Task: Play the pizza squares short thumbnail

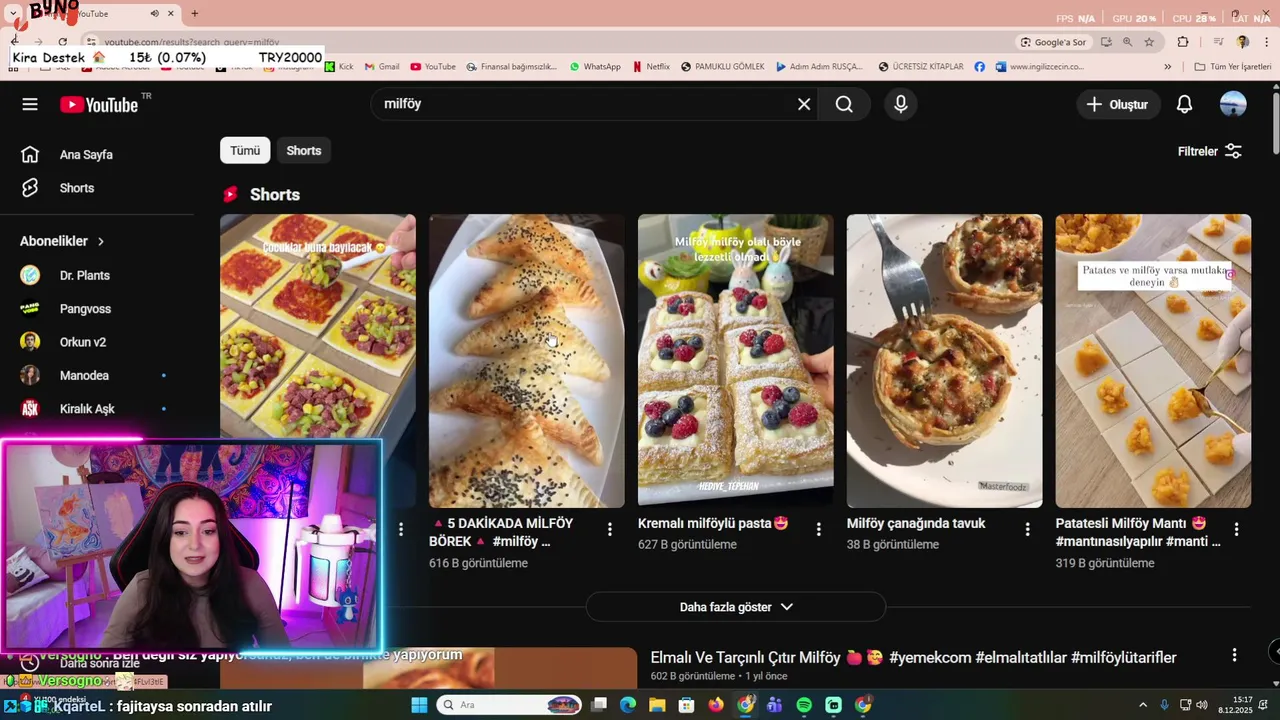Action: coord(317,326)
